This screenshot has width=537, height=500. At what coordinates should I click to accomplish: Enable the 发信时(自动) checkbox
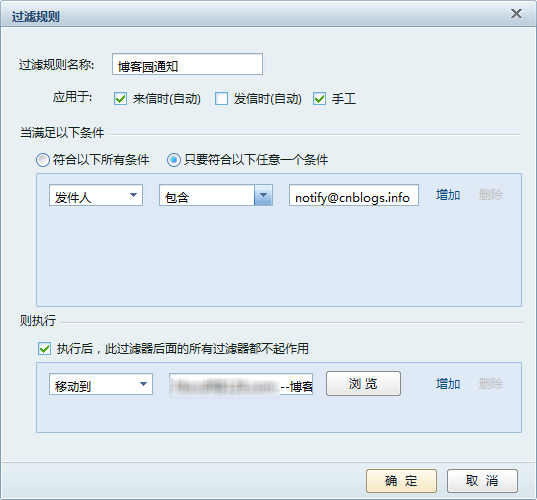(x=221, y=99)
